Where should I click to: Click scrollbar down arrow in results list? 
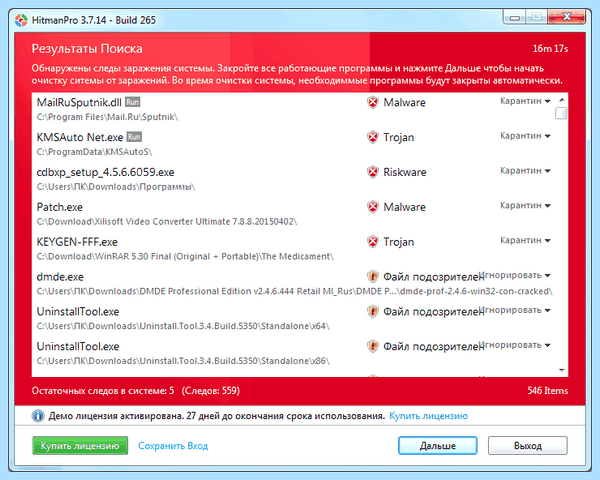(x=561, y=370)
